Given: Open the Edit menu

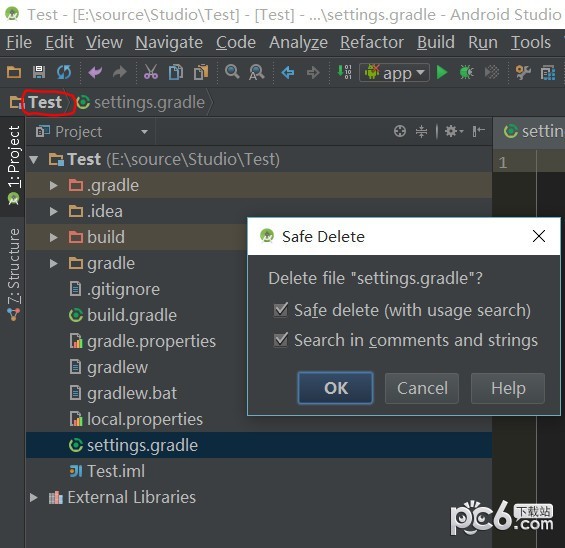Looking at the screenshot, I should 59,43.
